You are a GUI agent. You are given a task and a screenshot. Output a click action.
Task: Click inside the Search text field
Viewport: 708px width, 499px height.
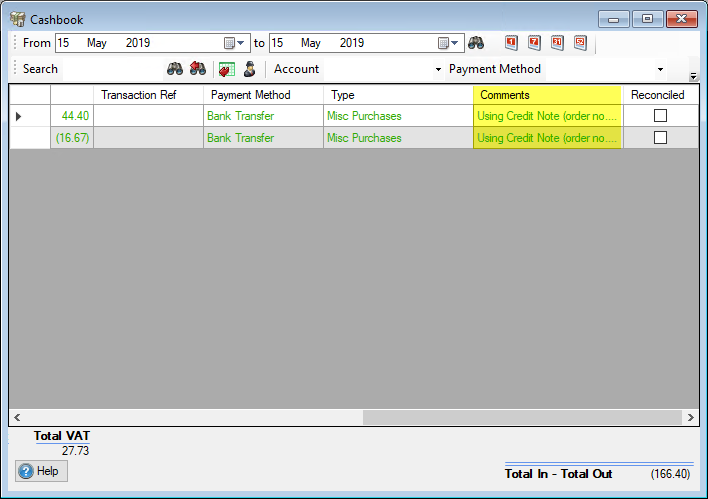(x=112, y=69)
